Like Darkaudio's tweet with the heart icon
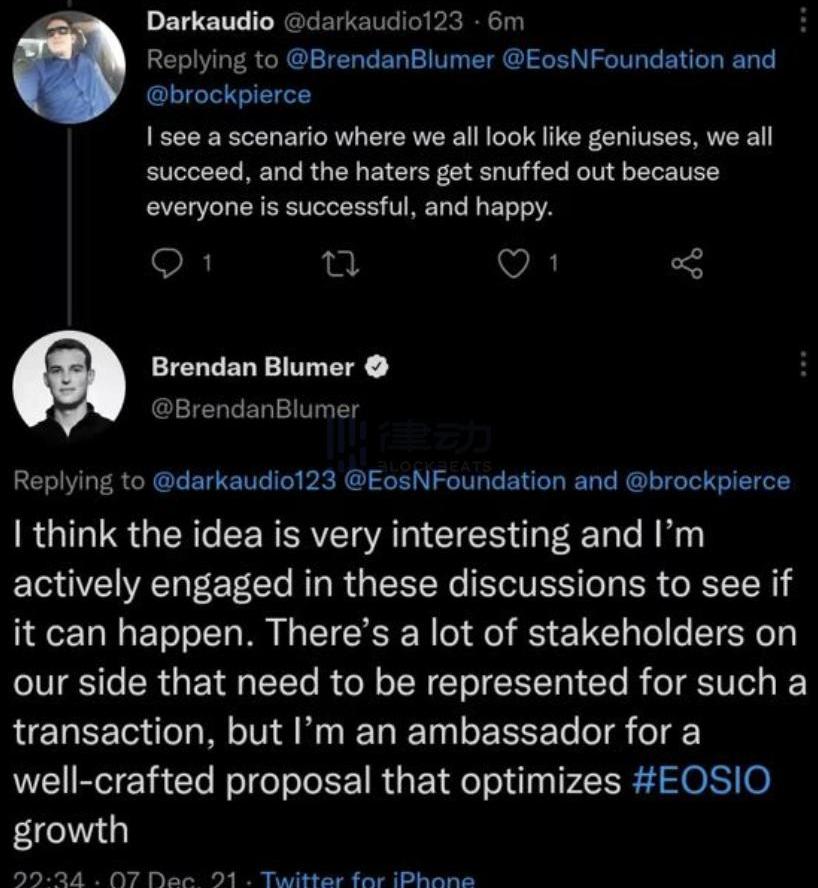The width and height of the screenshot is (818, 888). (514, 263)
